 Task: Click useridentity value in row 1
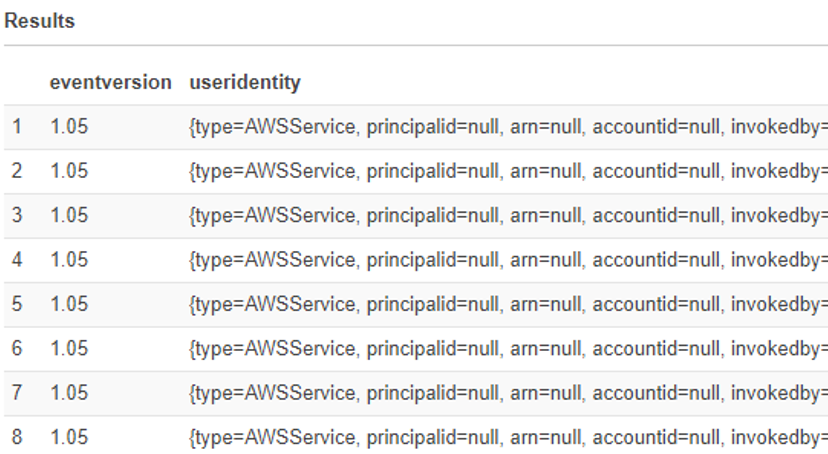pos(509,127)
